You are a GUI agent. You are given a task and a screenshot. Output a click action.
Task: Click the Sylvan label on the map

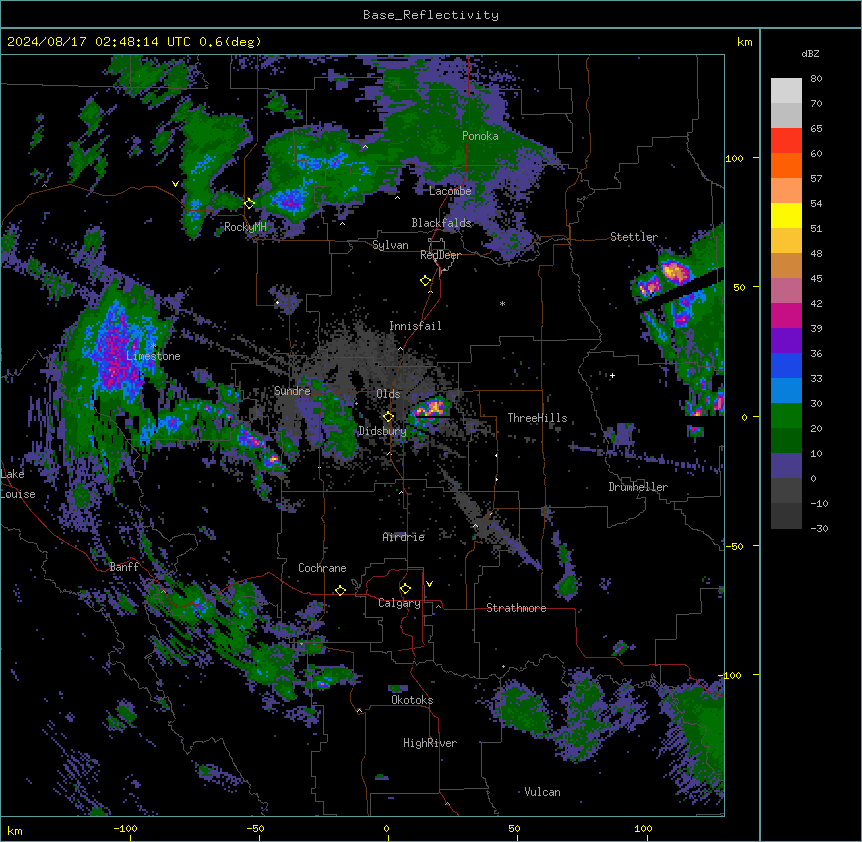point(390,245)
